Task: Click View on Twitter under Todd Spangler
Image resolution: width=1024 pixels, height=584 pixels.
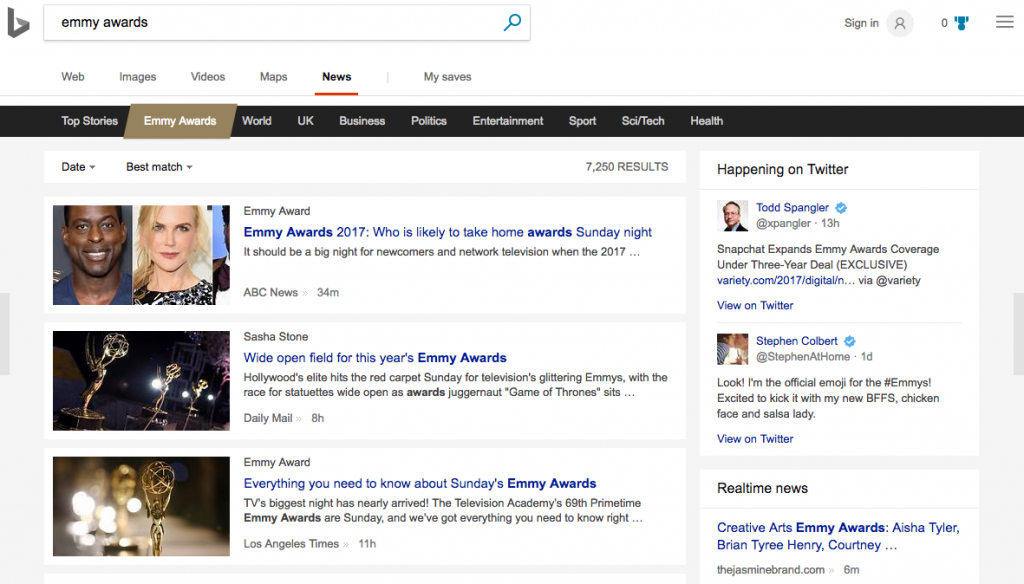Action: (755, 306)
